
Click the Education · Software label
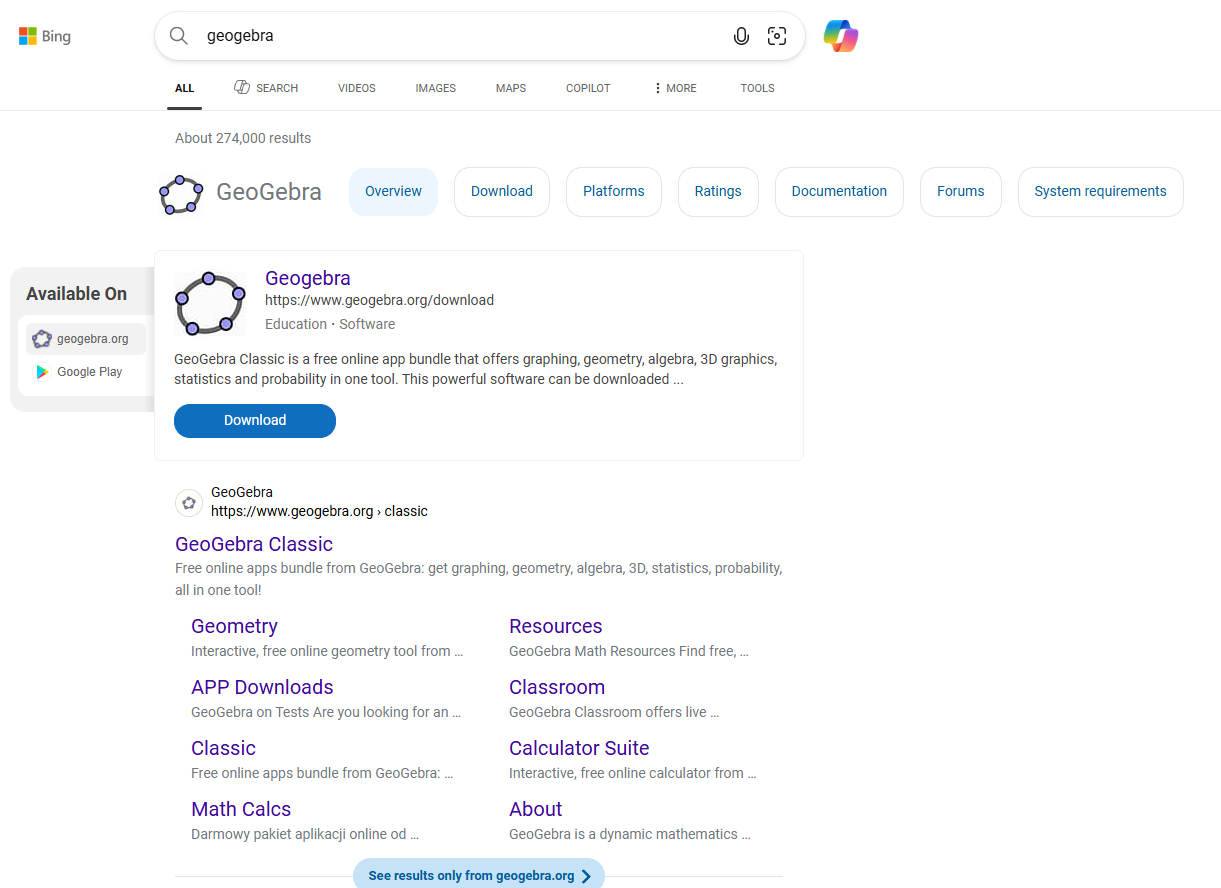[330, 324]
